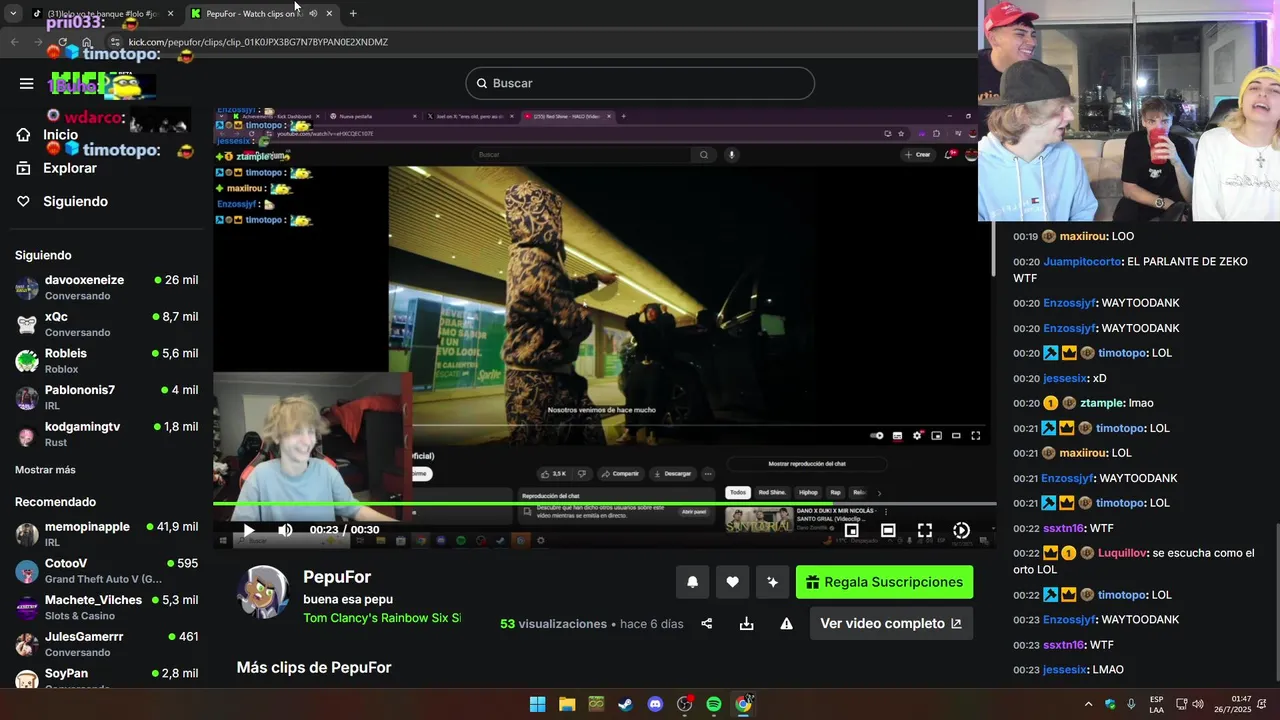Go back in the browser

pyautogui.click(x=14, y=42)
